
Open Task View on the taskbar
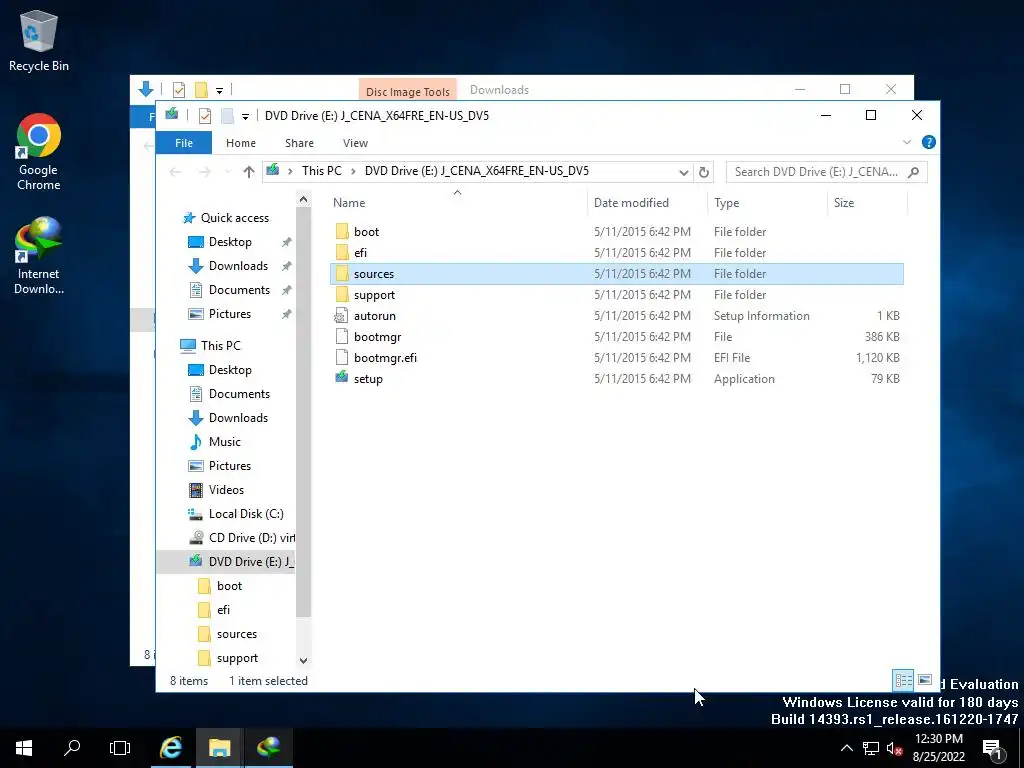click(120, 748)
